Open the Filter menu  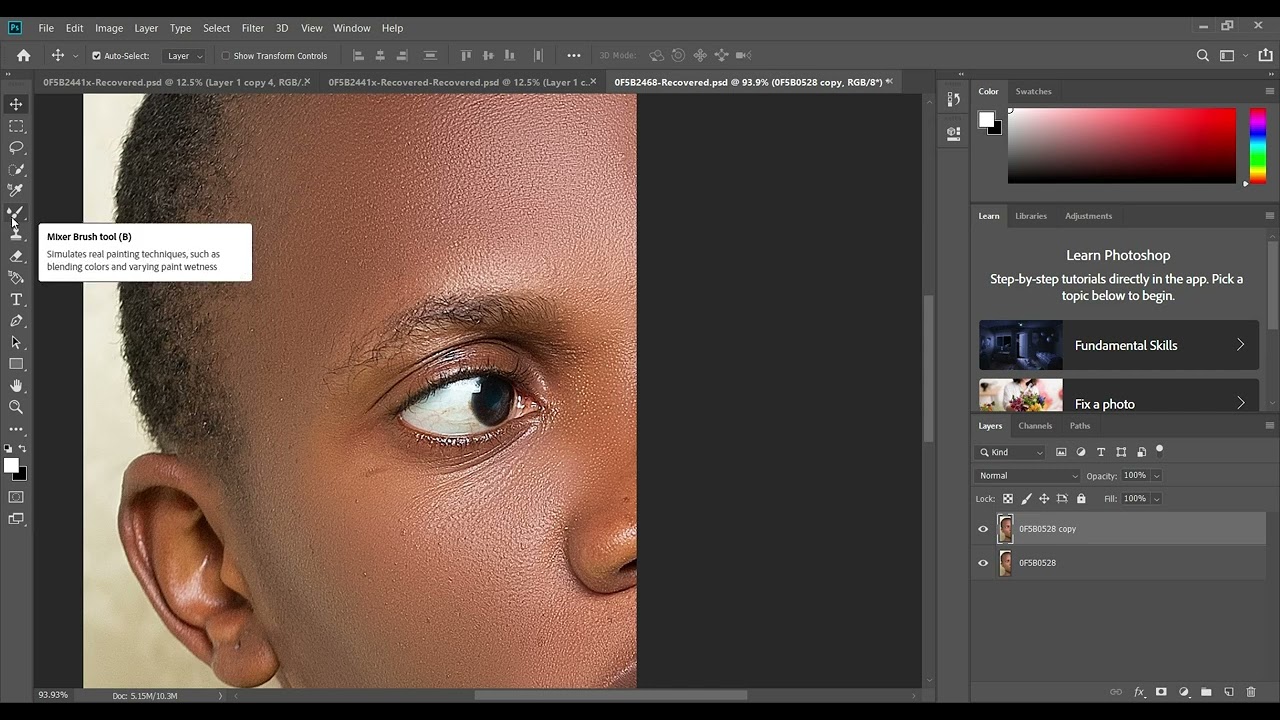coord(253,28)
